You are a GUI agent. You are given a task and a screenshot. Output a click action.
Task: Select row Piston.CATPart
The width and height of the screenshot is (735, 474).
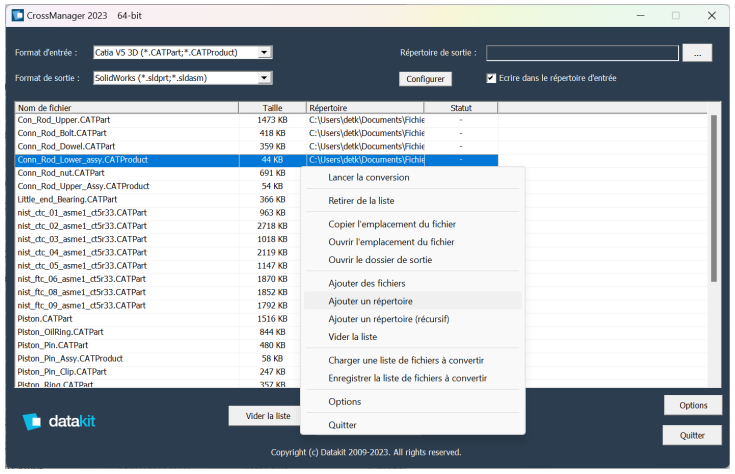click(x=158, y=319)
